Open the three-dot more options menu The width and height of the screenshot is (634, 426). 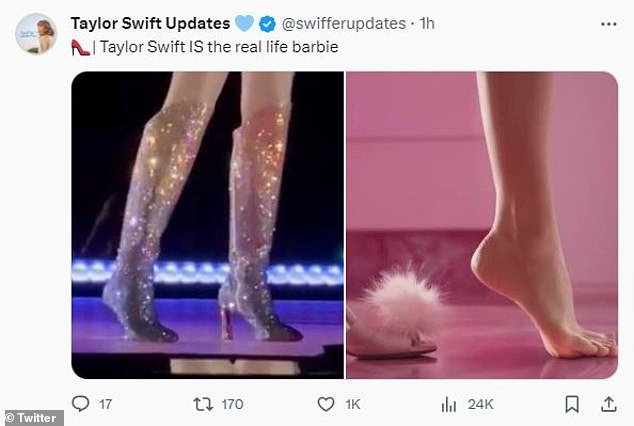point(609,24)
